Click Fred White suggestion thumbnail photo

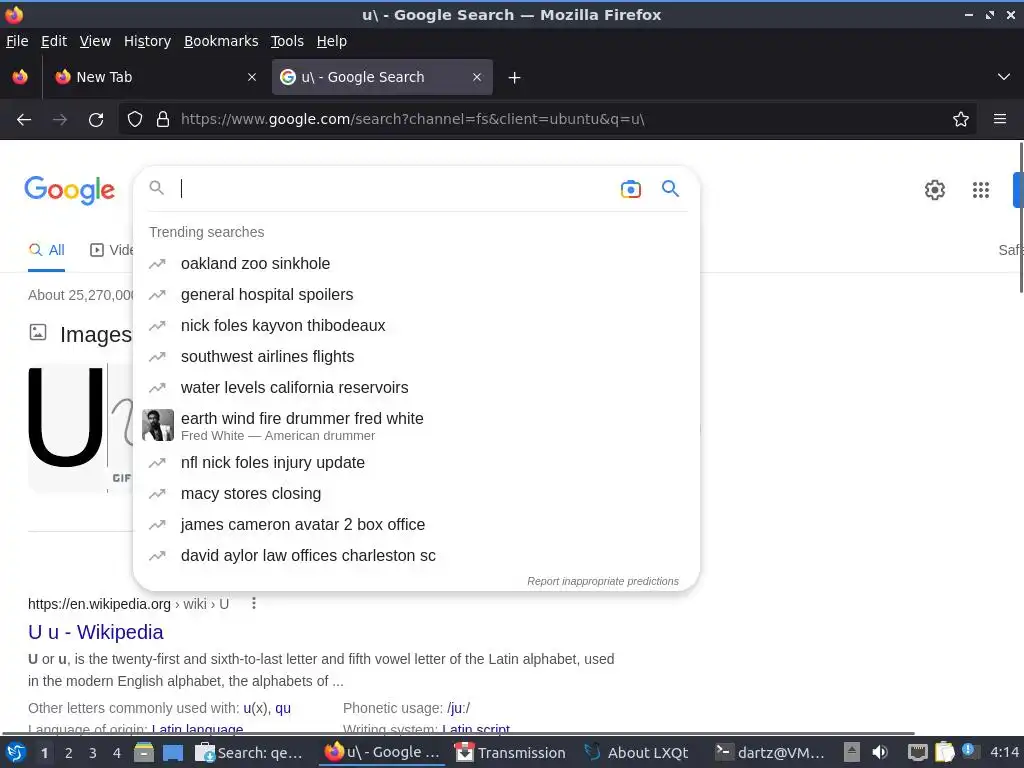[x=158, y=425]
